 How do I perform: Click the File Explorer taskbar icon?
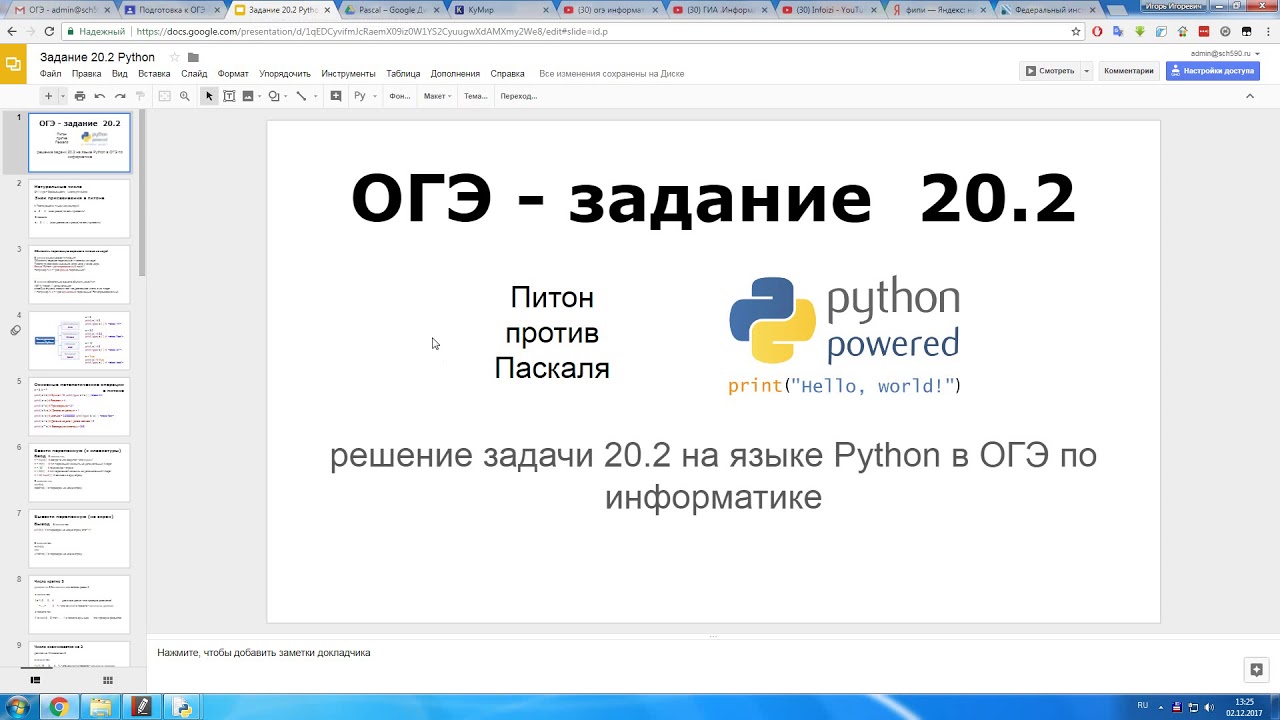(x=101, y=707)
